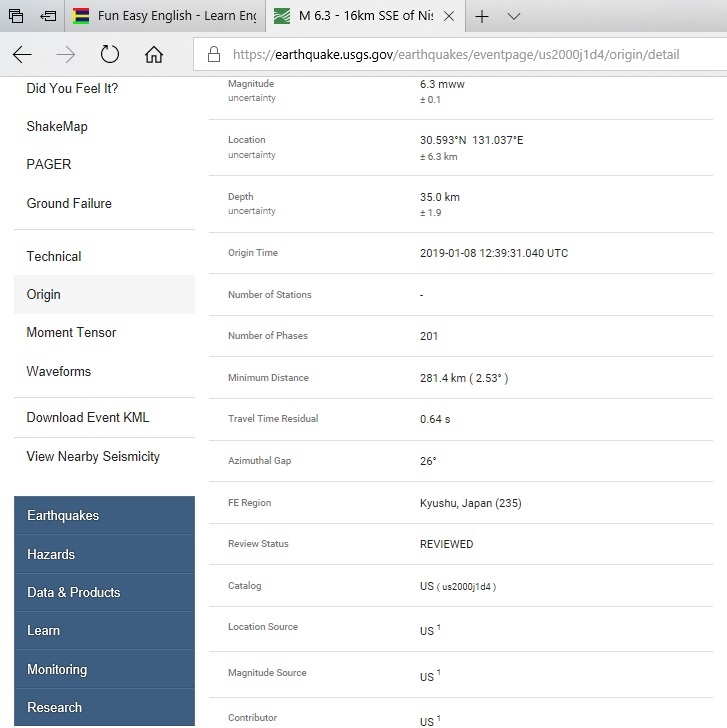This screenshot has height=728, width=727.
Task: Open the Hazards navigation item
Action: (51, 555)
